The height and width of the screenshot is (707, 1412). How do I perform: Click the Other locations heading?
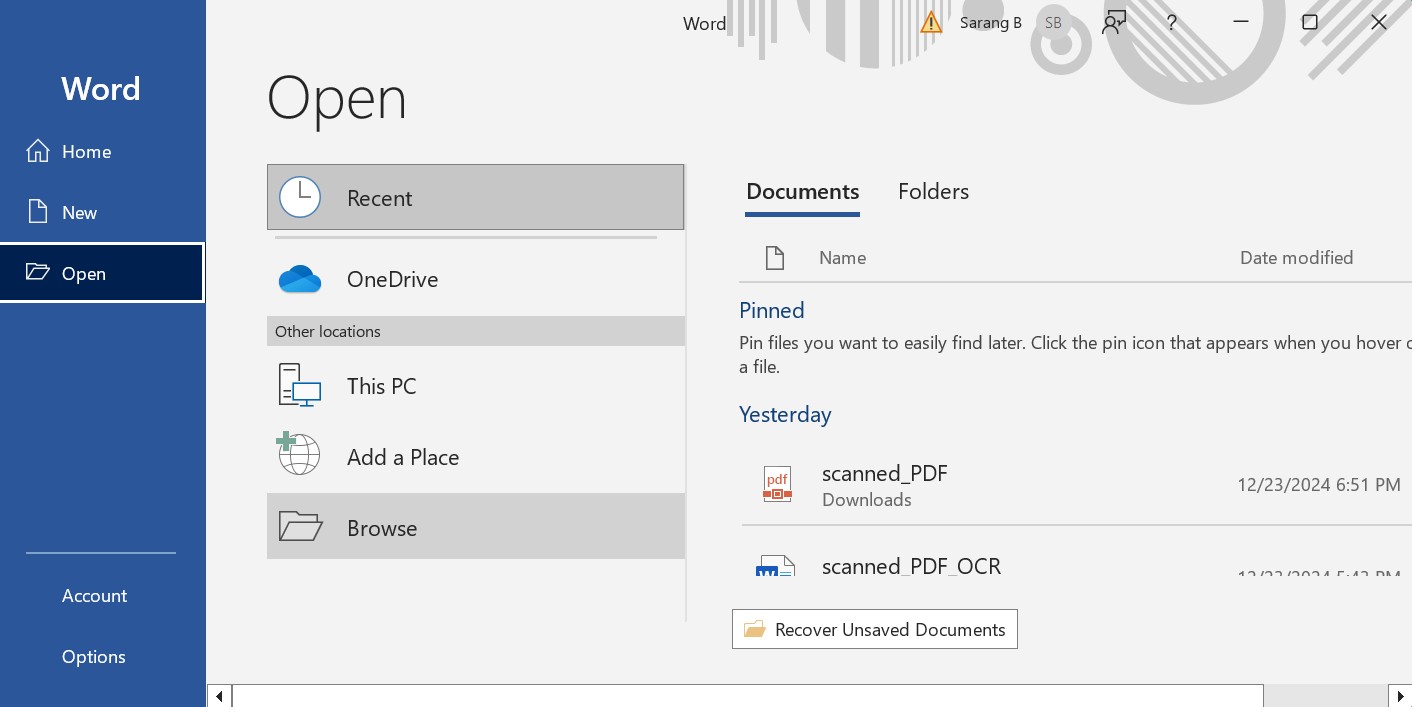[328, 331]
